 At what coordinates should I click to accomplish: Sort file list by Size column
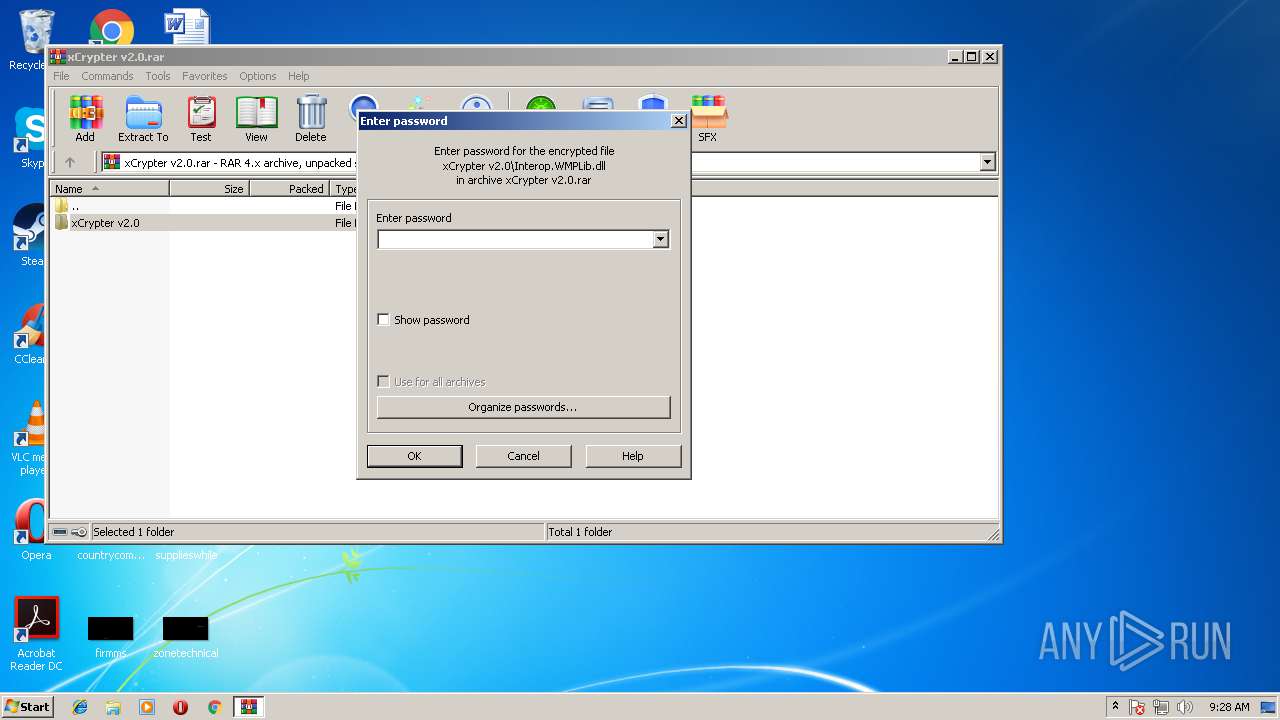[x=209, y=188]
